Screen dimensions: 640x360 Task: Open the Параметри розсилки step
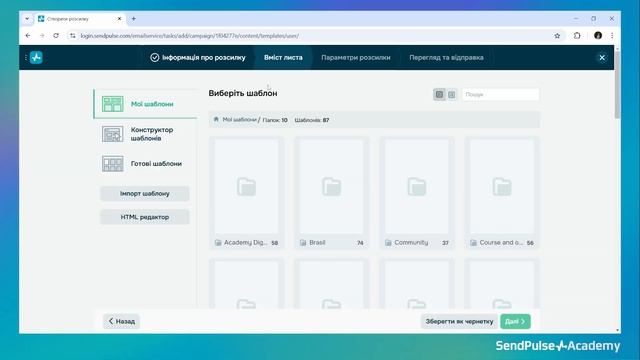pyautogui.click(x=356, y=58)
